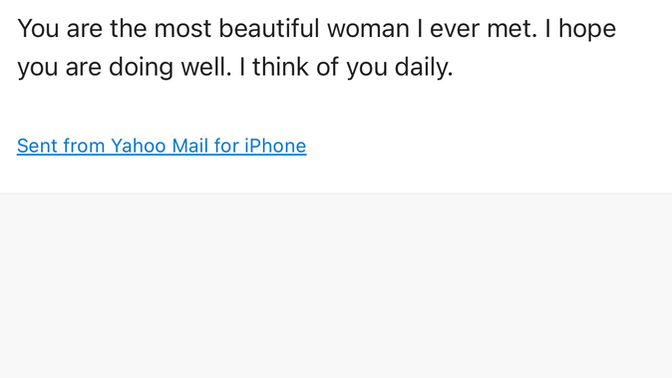Click the word "doing" in the message body
672x378 pixels.
pyautogui.click(x=141, y=68)
